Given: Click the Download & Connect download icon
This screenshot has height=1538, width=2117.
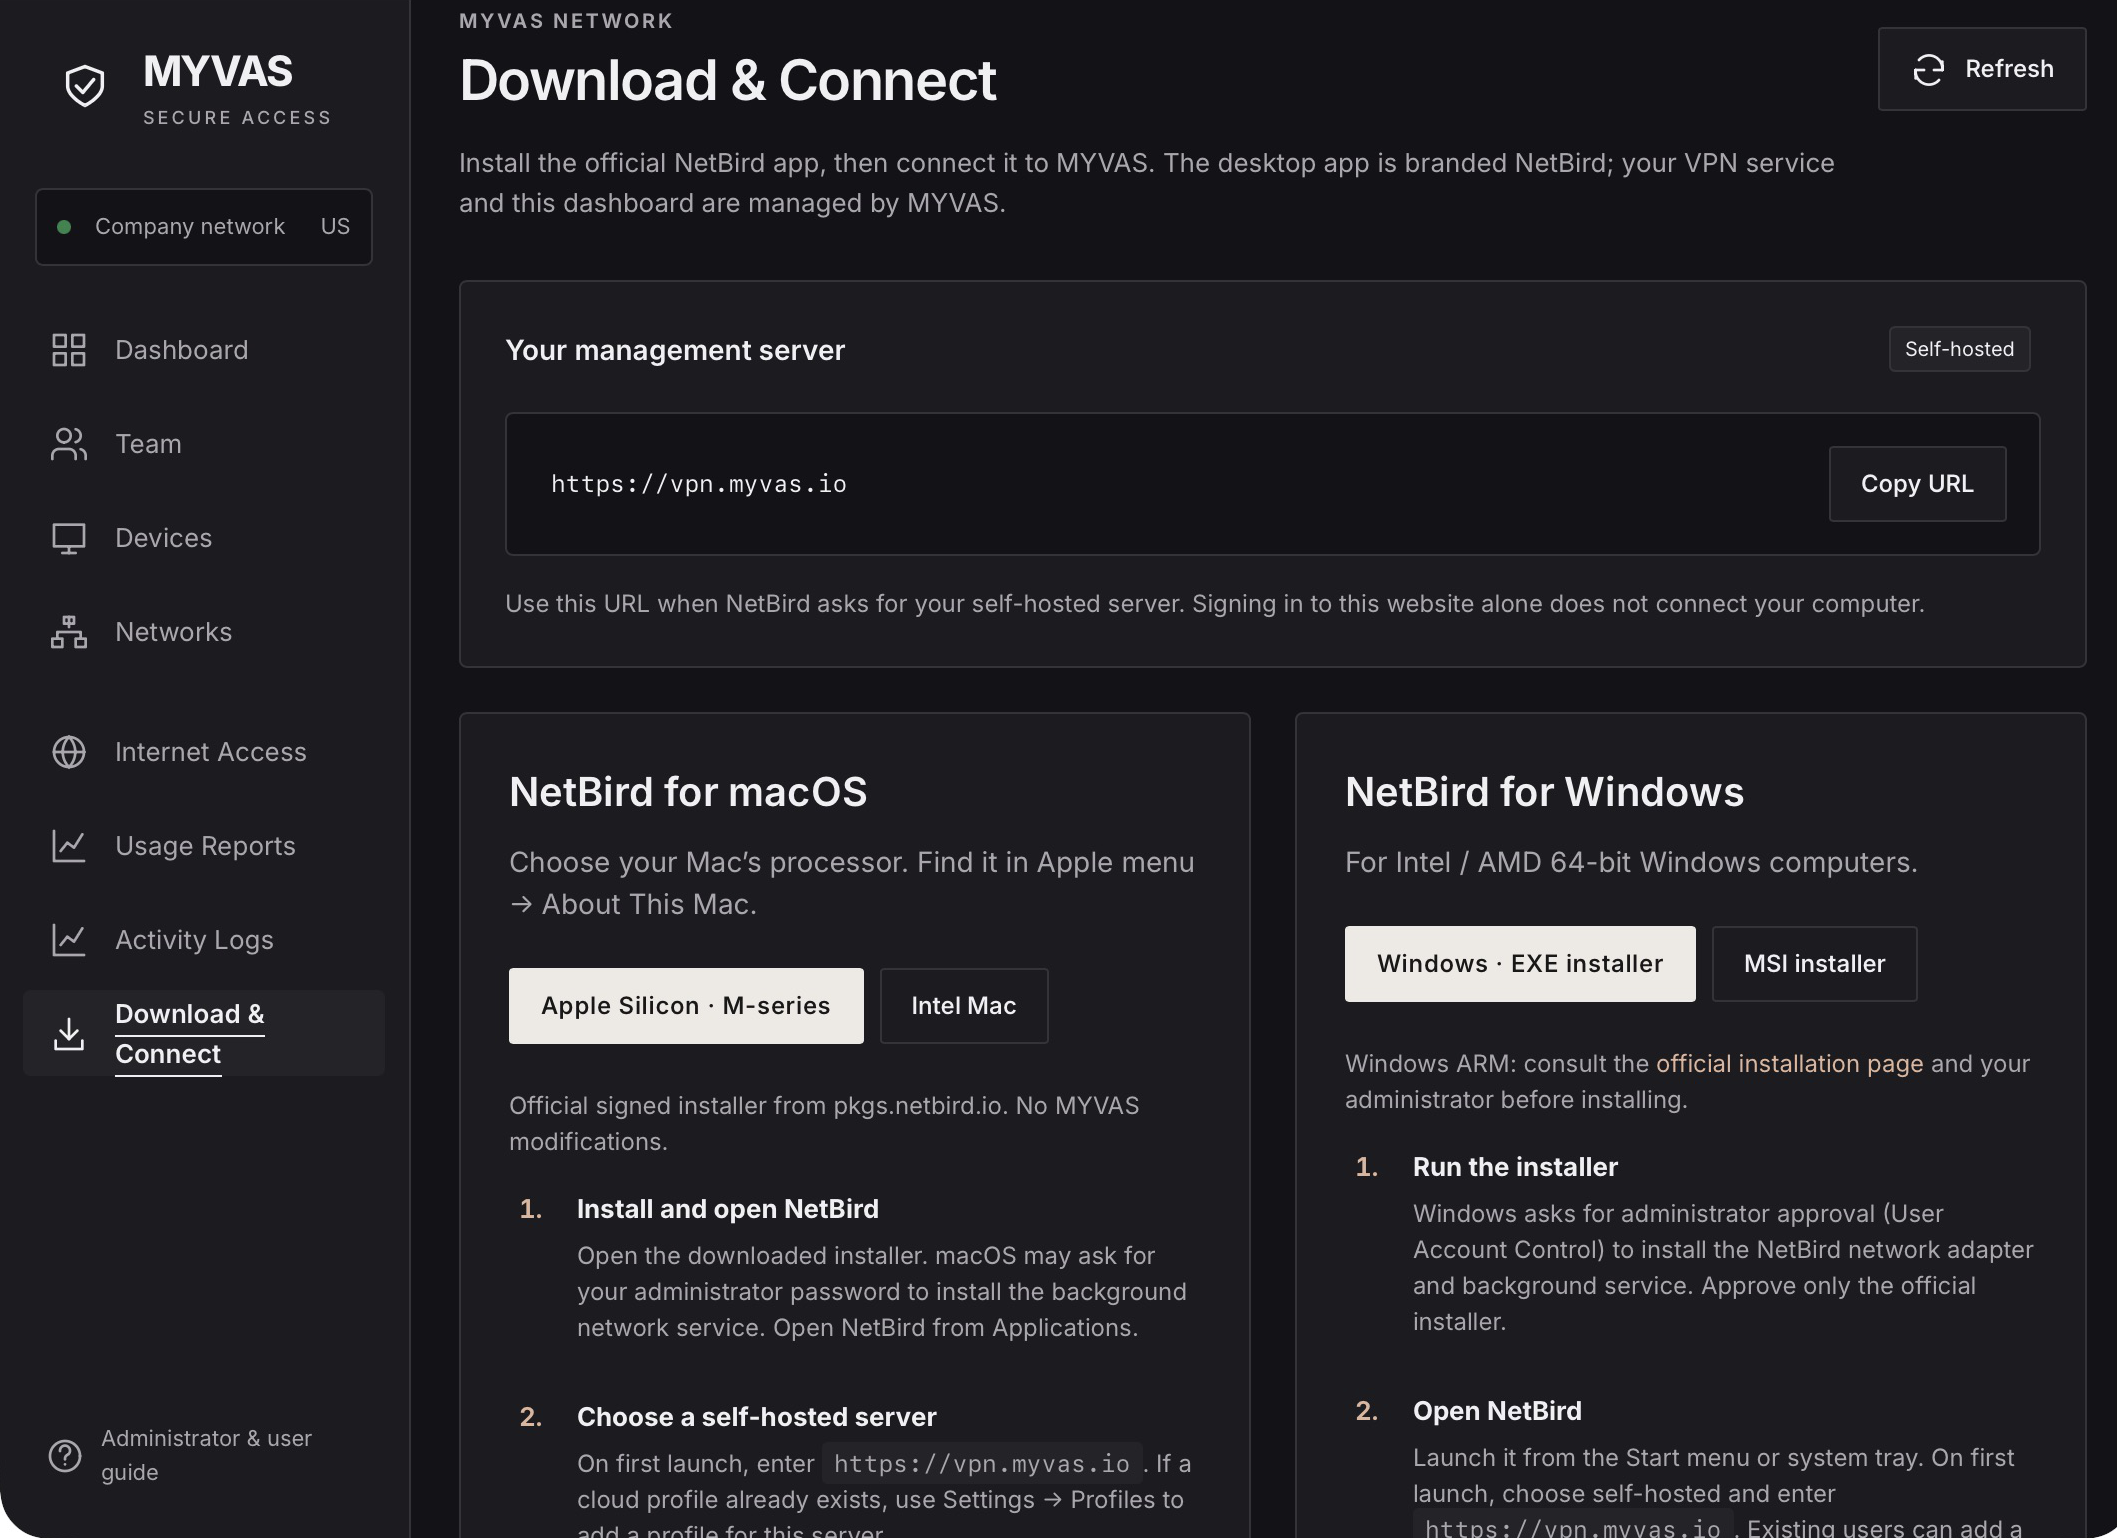Looking at the screenshot, I should pos(69,1034).
